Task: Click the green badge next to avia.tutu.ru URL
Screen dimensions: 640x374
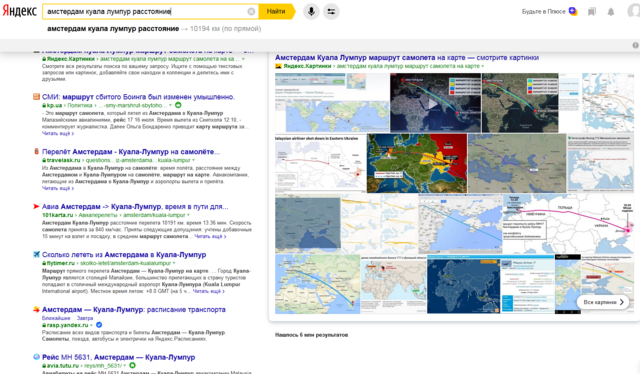Action: pos(132,365)
